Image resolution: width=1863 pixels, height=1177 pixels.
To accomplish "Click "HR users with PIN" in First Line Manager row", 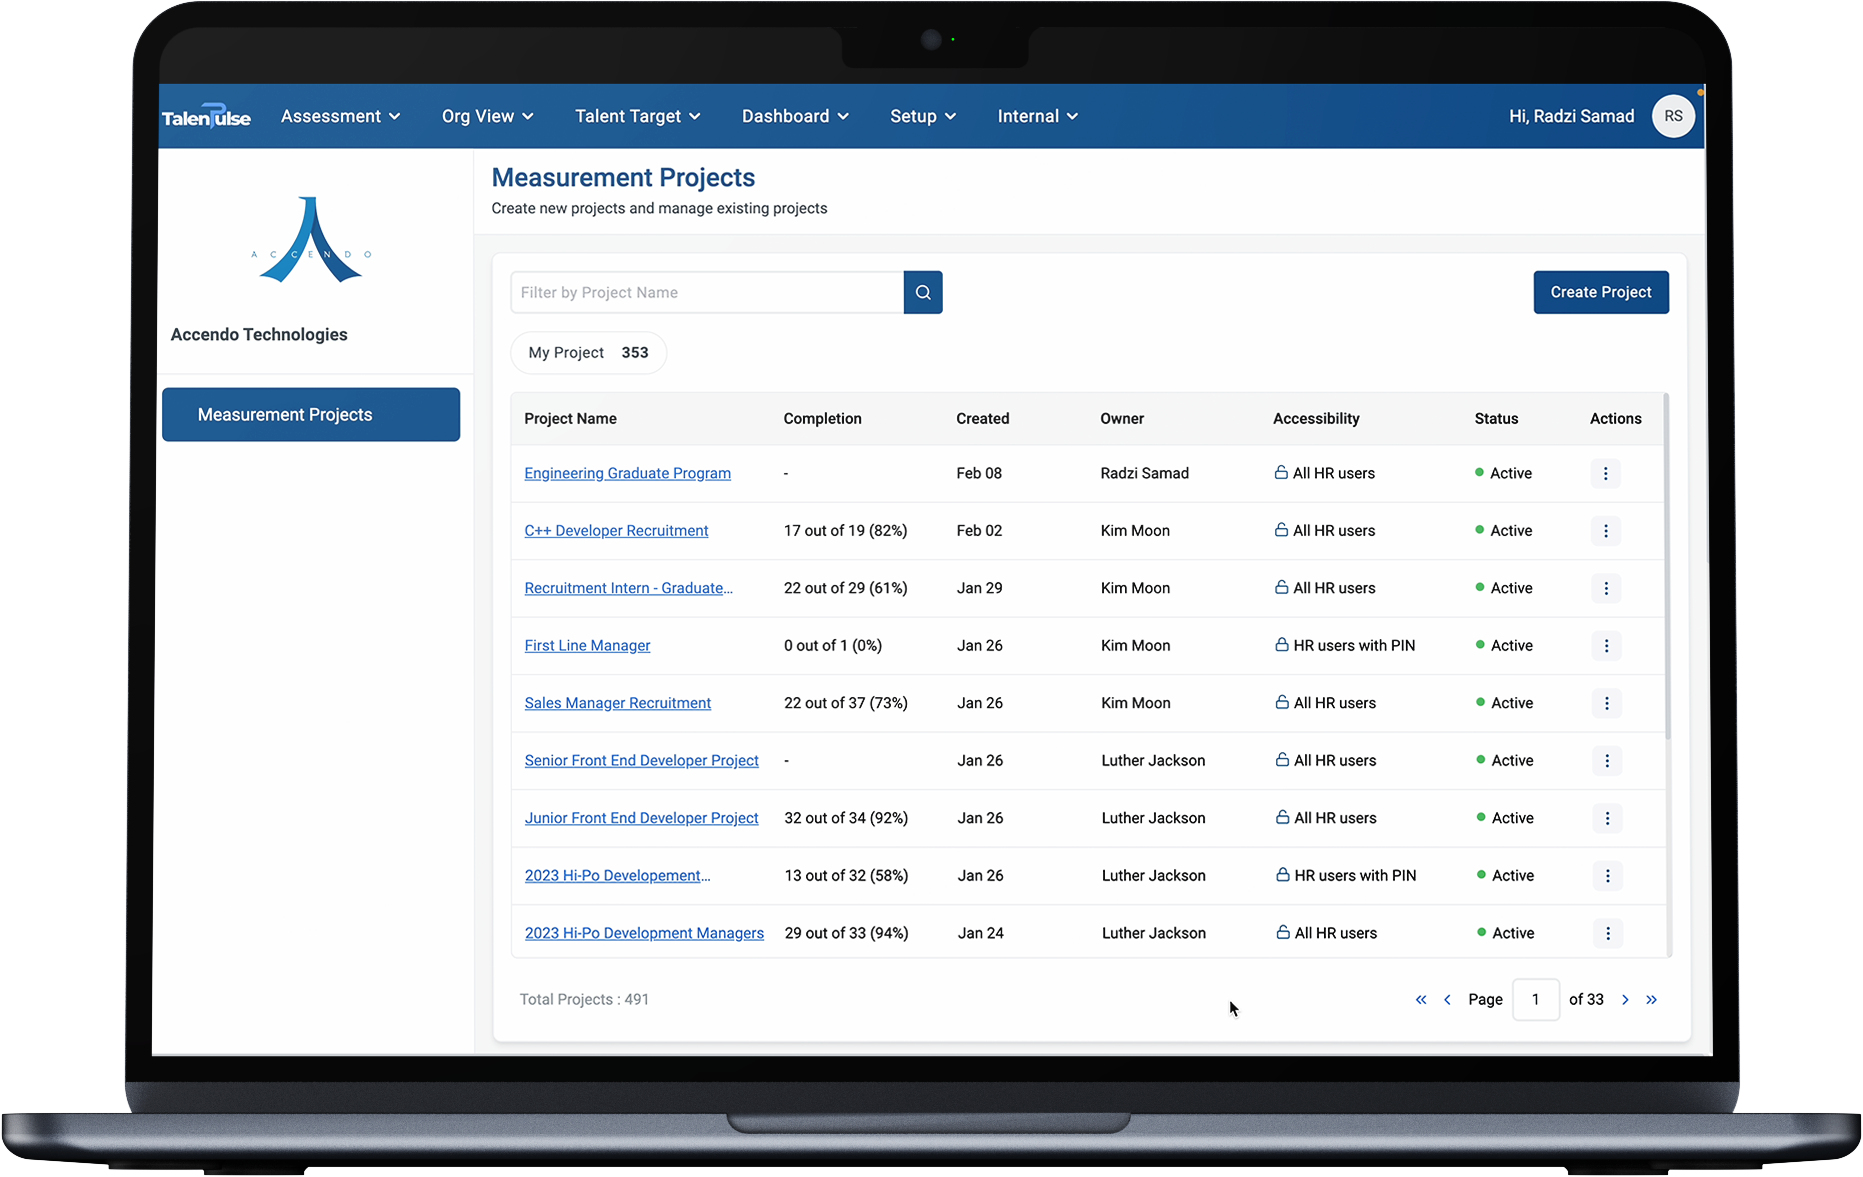I will (1354, 646).
